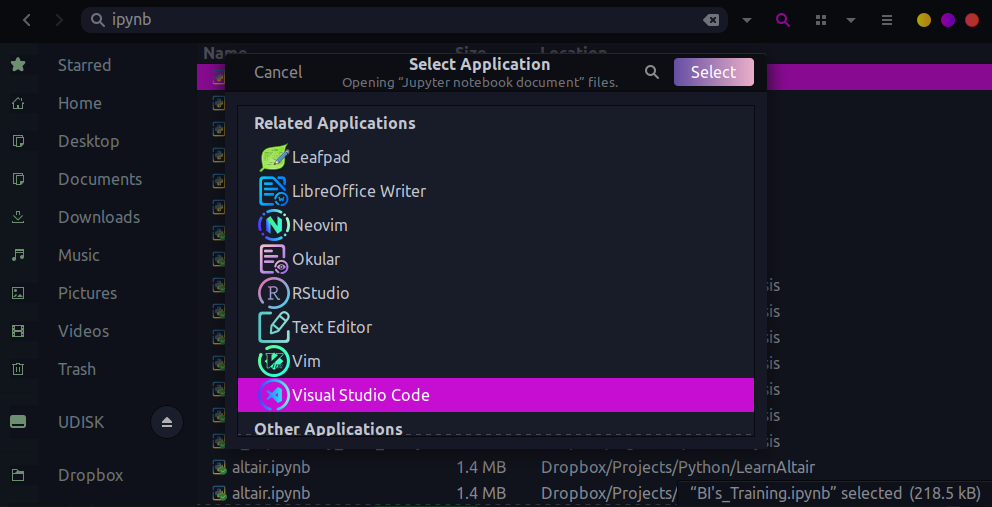Click the ipynb search field
The height and width of the screenshot is (507, 992).
pyautogui.click(x=404, y=20)
